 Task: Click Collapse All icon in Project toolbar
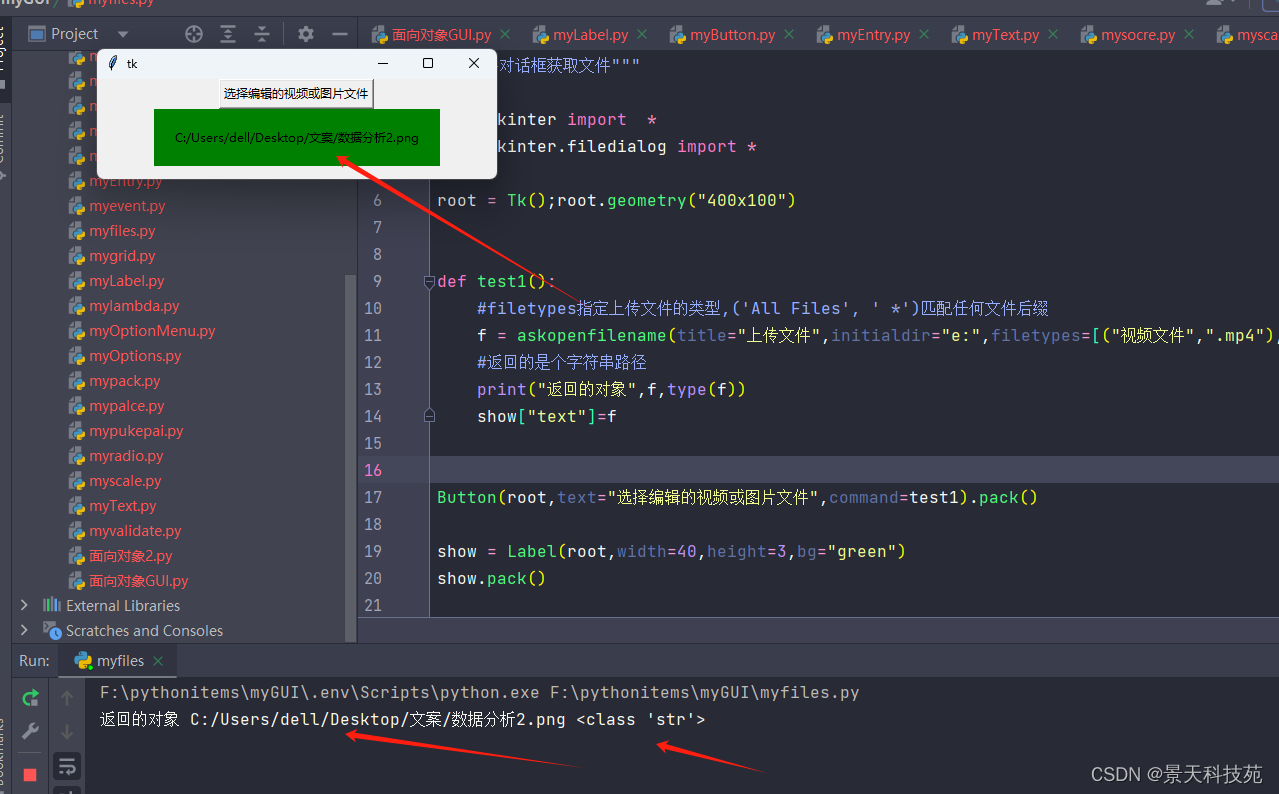[x=262, y=34]
